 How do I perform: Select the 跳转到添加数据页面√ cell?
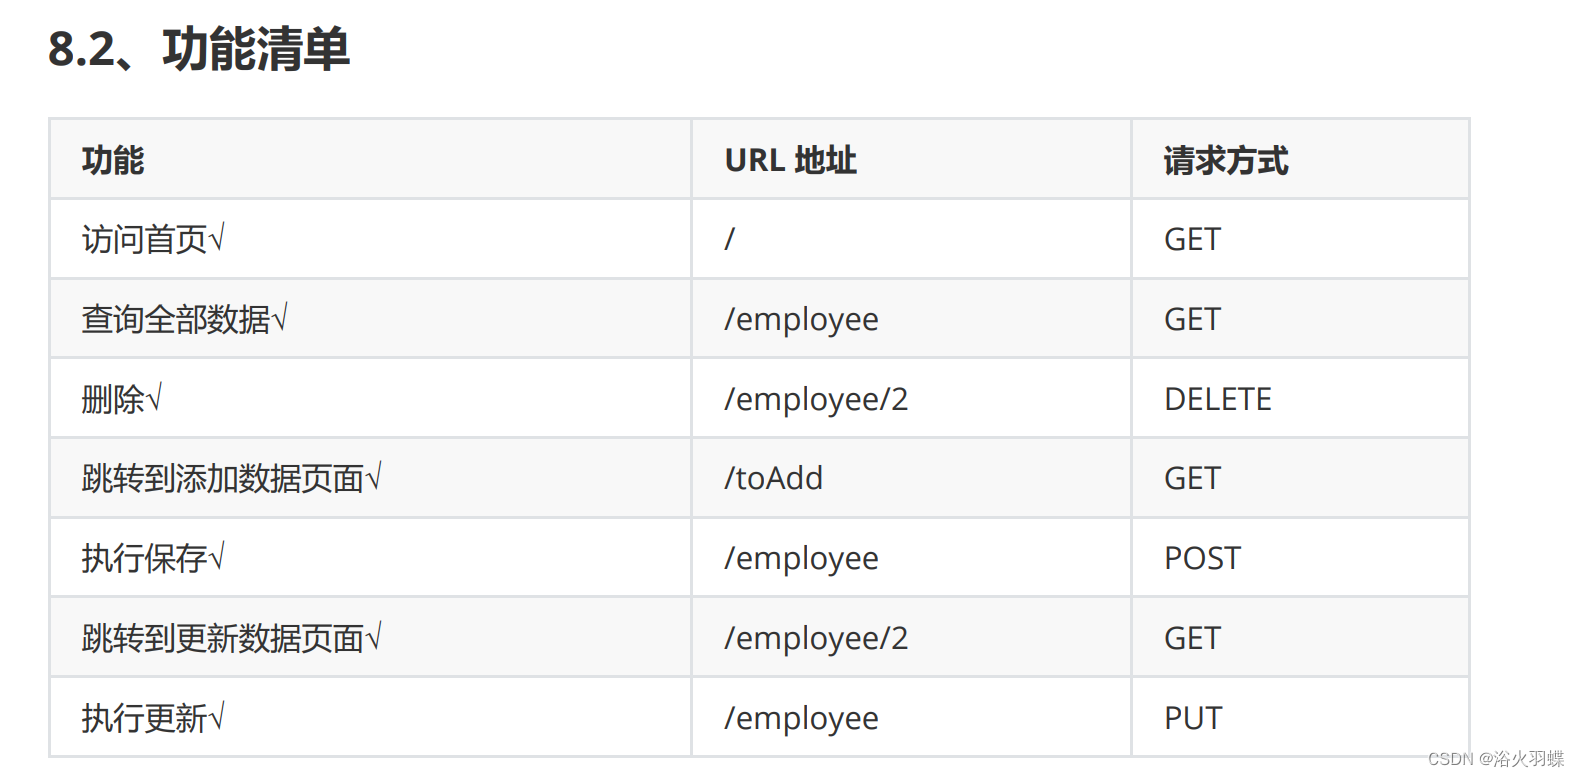pyautogui.click(x=231, y=478)
